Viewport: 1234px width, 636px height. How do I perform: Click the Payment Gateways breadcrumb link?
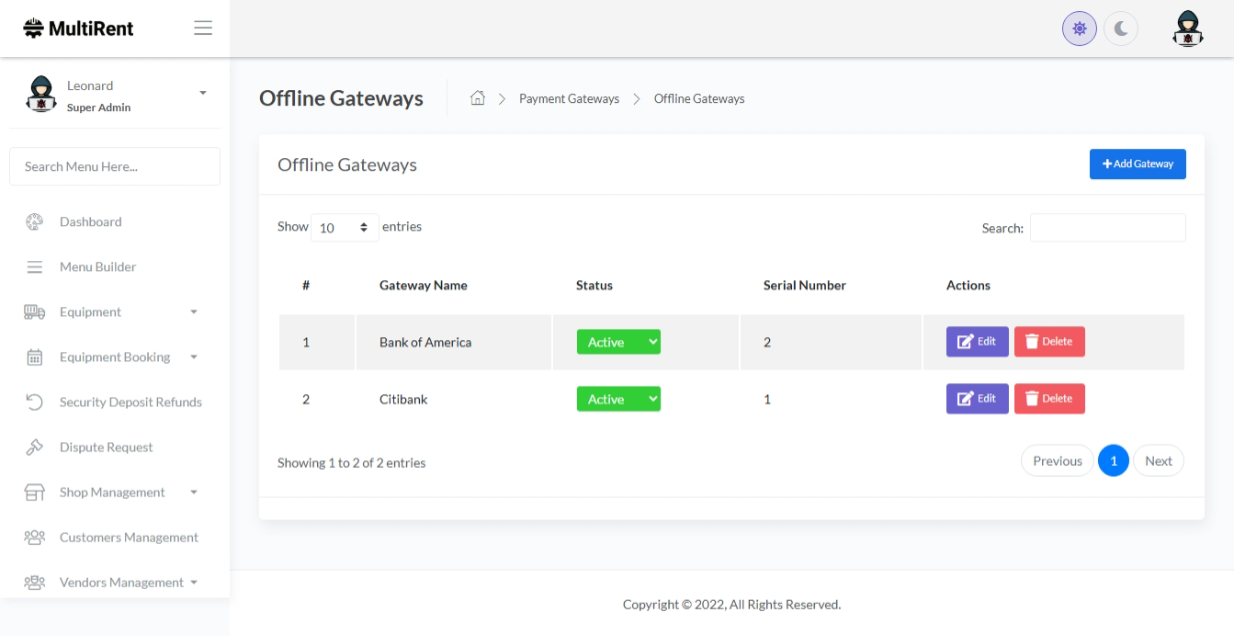point(569,99)
